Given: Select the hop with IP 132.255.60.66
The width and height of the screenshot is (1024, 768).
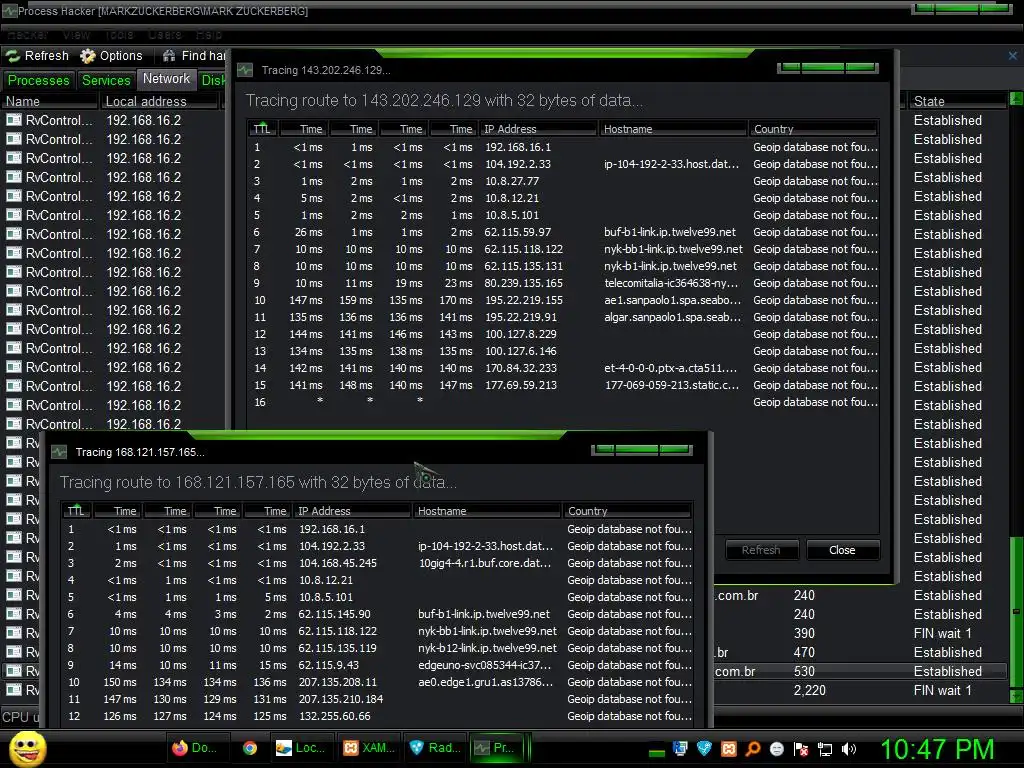Looking at the screenshot, I should pos(377,716).
